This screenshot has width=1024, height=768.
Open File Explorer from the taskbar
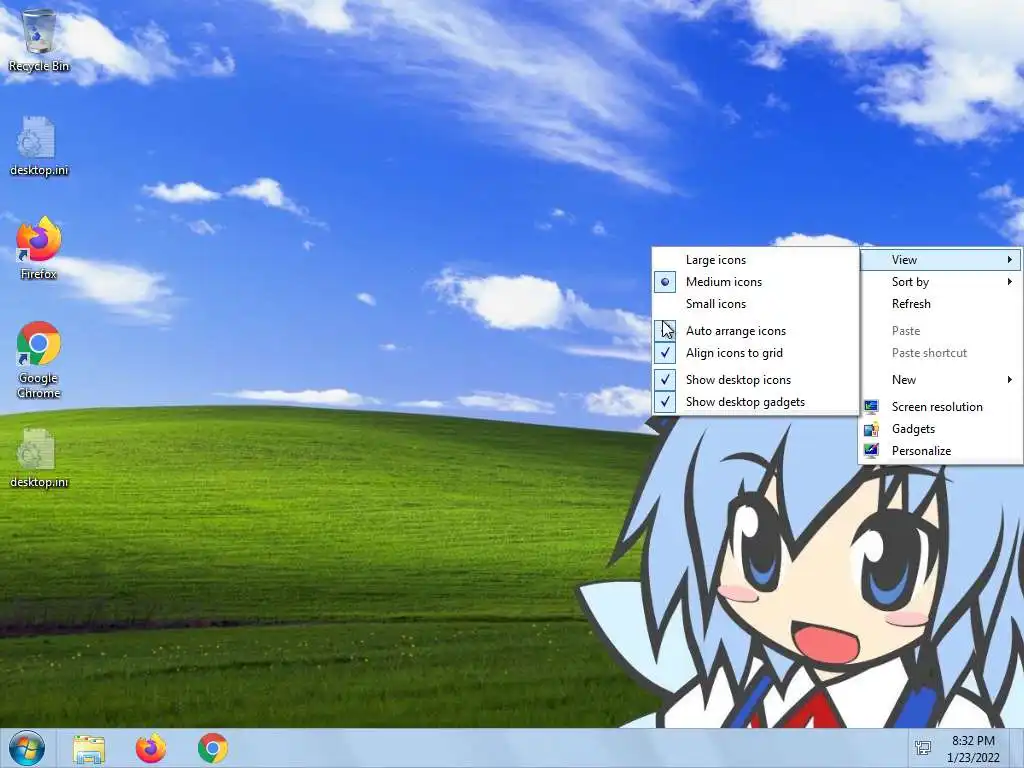tap(89, 748)
